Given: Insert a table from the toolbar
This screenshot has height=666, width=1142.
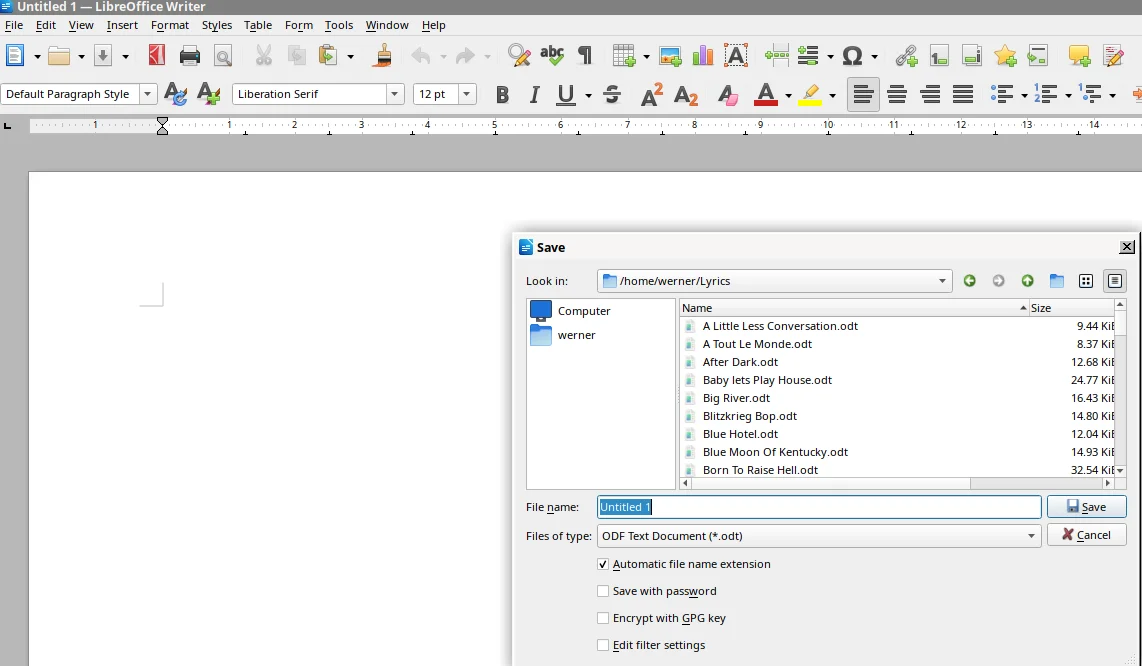Looking at the screenshot, I should tap(623, 55).
